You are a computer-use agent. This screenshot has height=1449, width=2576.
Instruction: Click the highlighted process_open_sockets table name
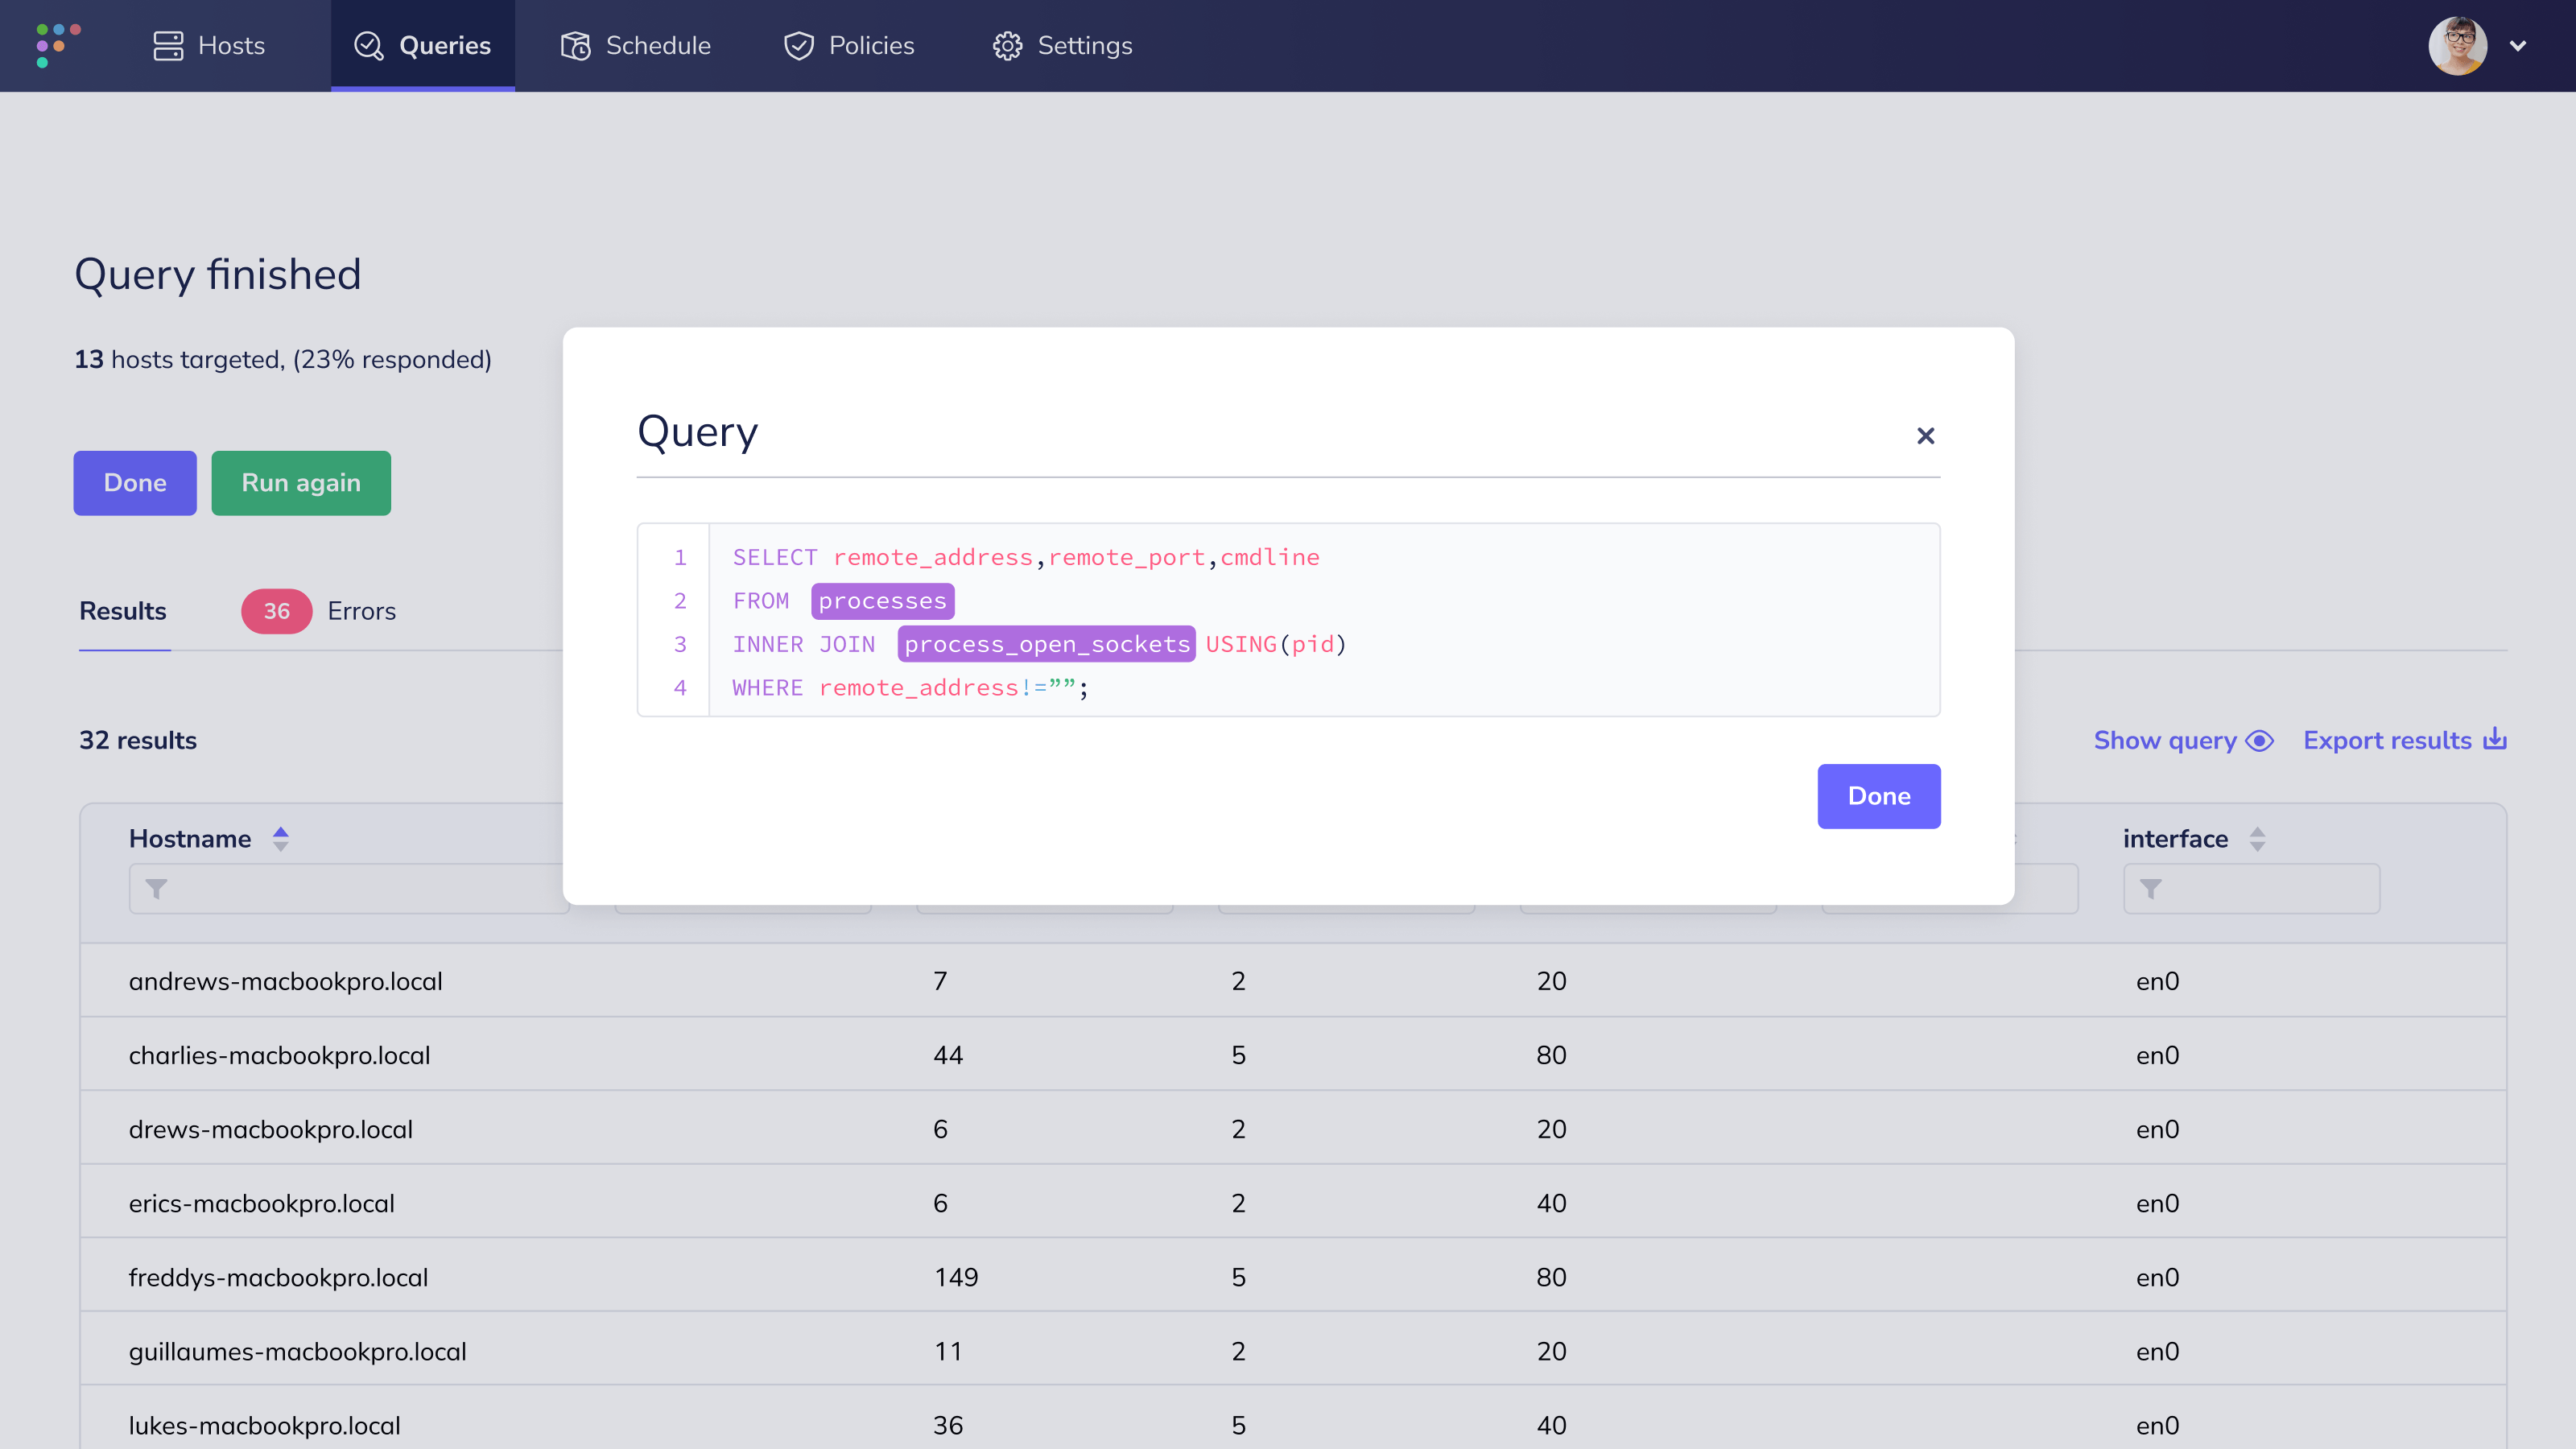[x=1047, y=644]
